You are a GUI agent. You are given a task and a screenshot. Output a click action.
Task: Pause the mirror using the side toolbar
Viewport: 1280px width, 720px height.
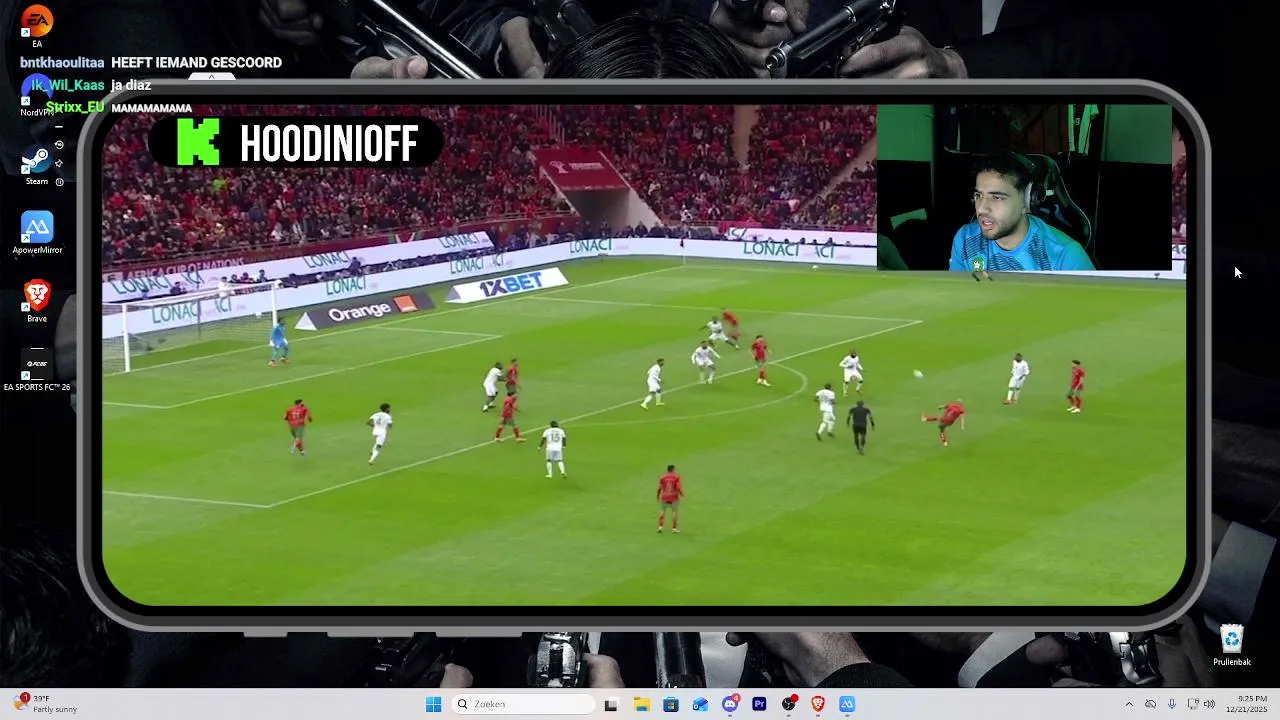[59, 182]
